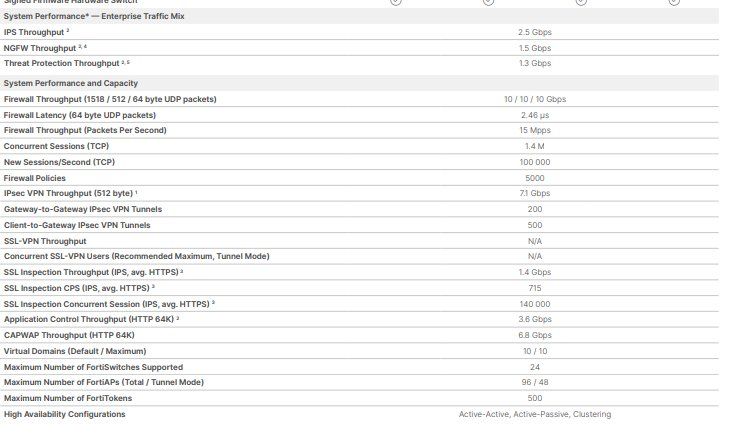Click the Firewall Policies row label
The width and height of the screenshot is (738, 433).
coord(35,178)
